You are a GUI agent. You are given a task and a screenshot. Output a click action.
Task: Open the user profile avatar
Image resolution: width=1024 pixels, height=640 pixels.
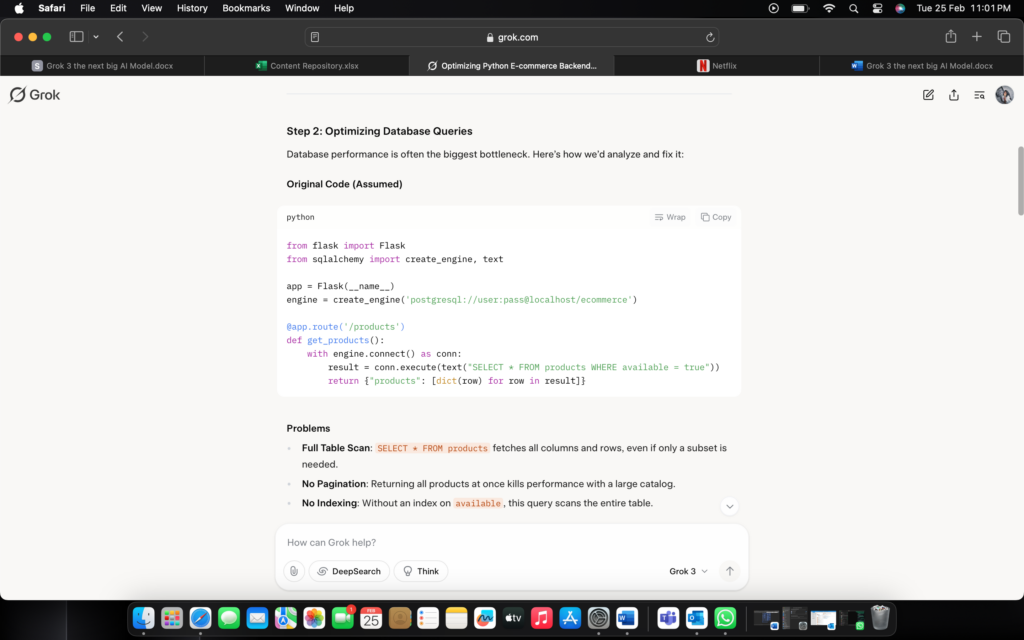tap(1004, 95)
